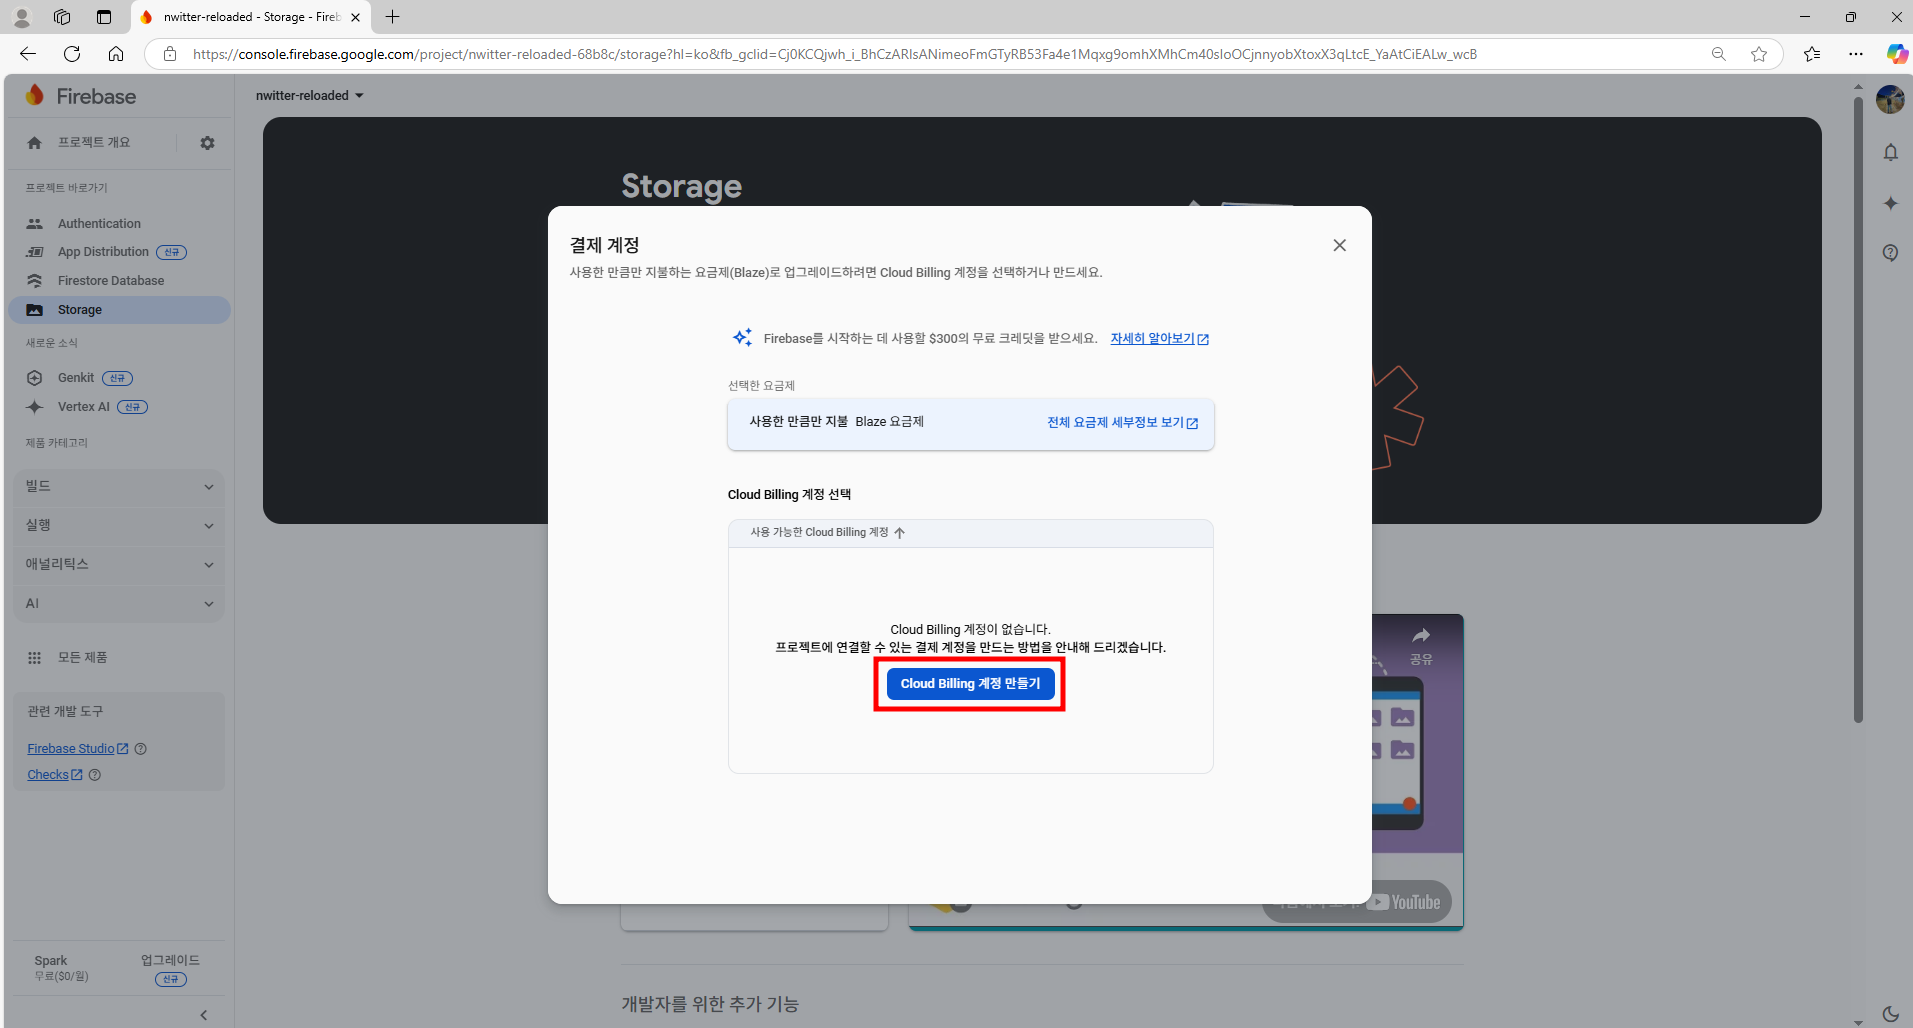Select Storage in the sidebar
1913x1028 pixels.
119,310
